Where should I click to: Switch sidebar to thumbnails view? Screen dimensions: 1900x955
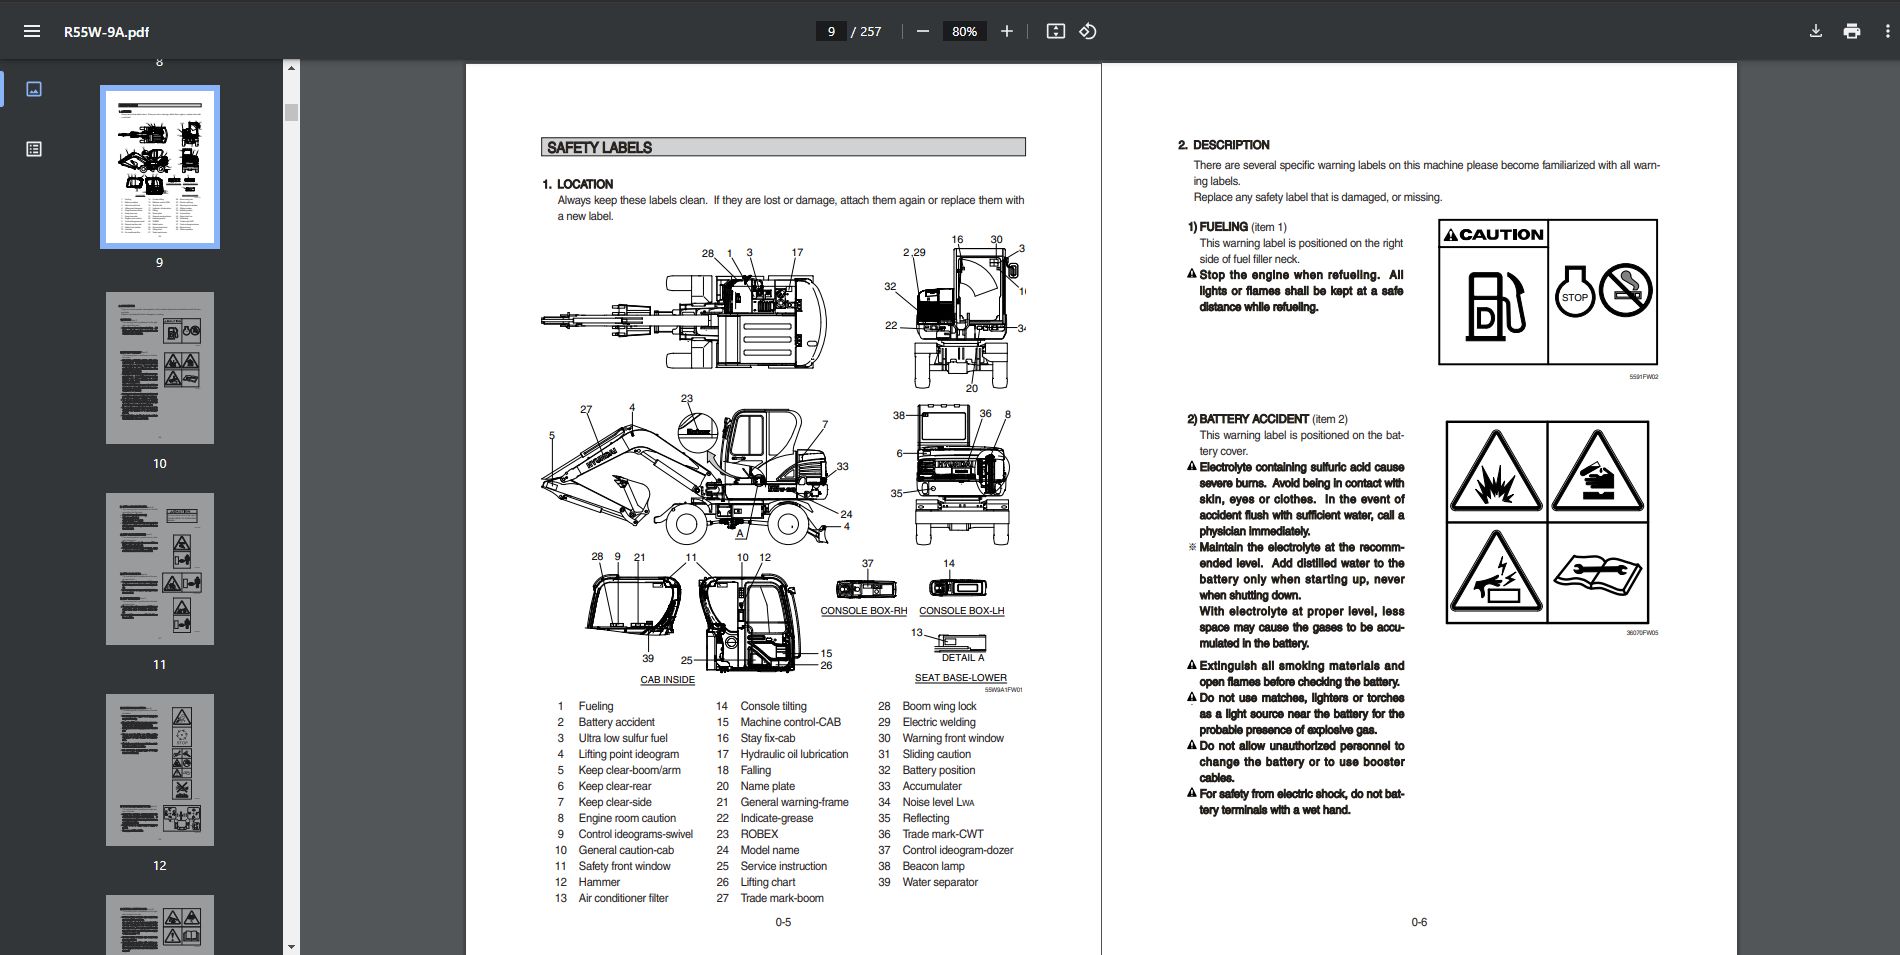click(33, 88)
